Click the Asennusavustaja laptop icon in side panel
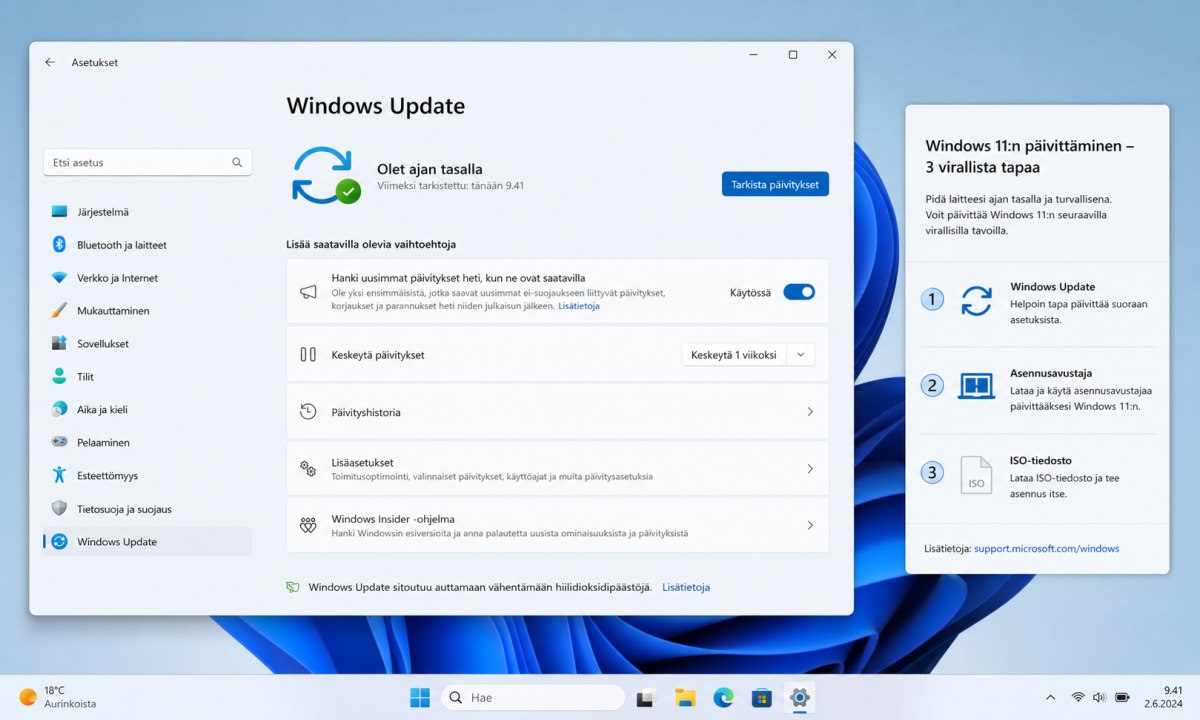Viewport: 1200px width, 720px height. (976, 386)
